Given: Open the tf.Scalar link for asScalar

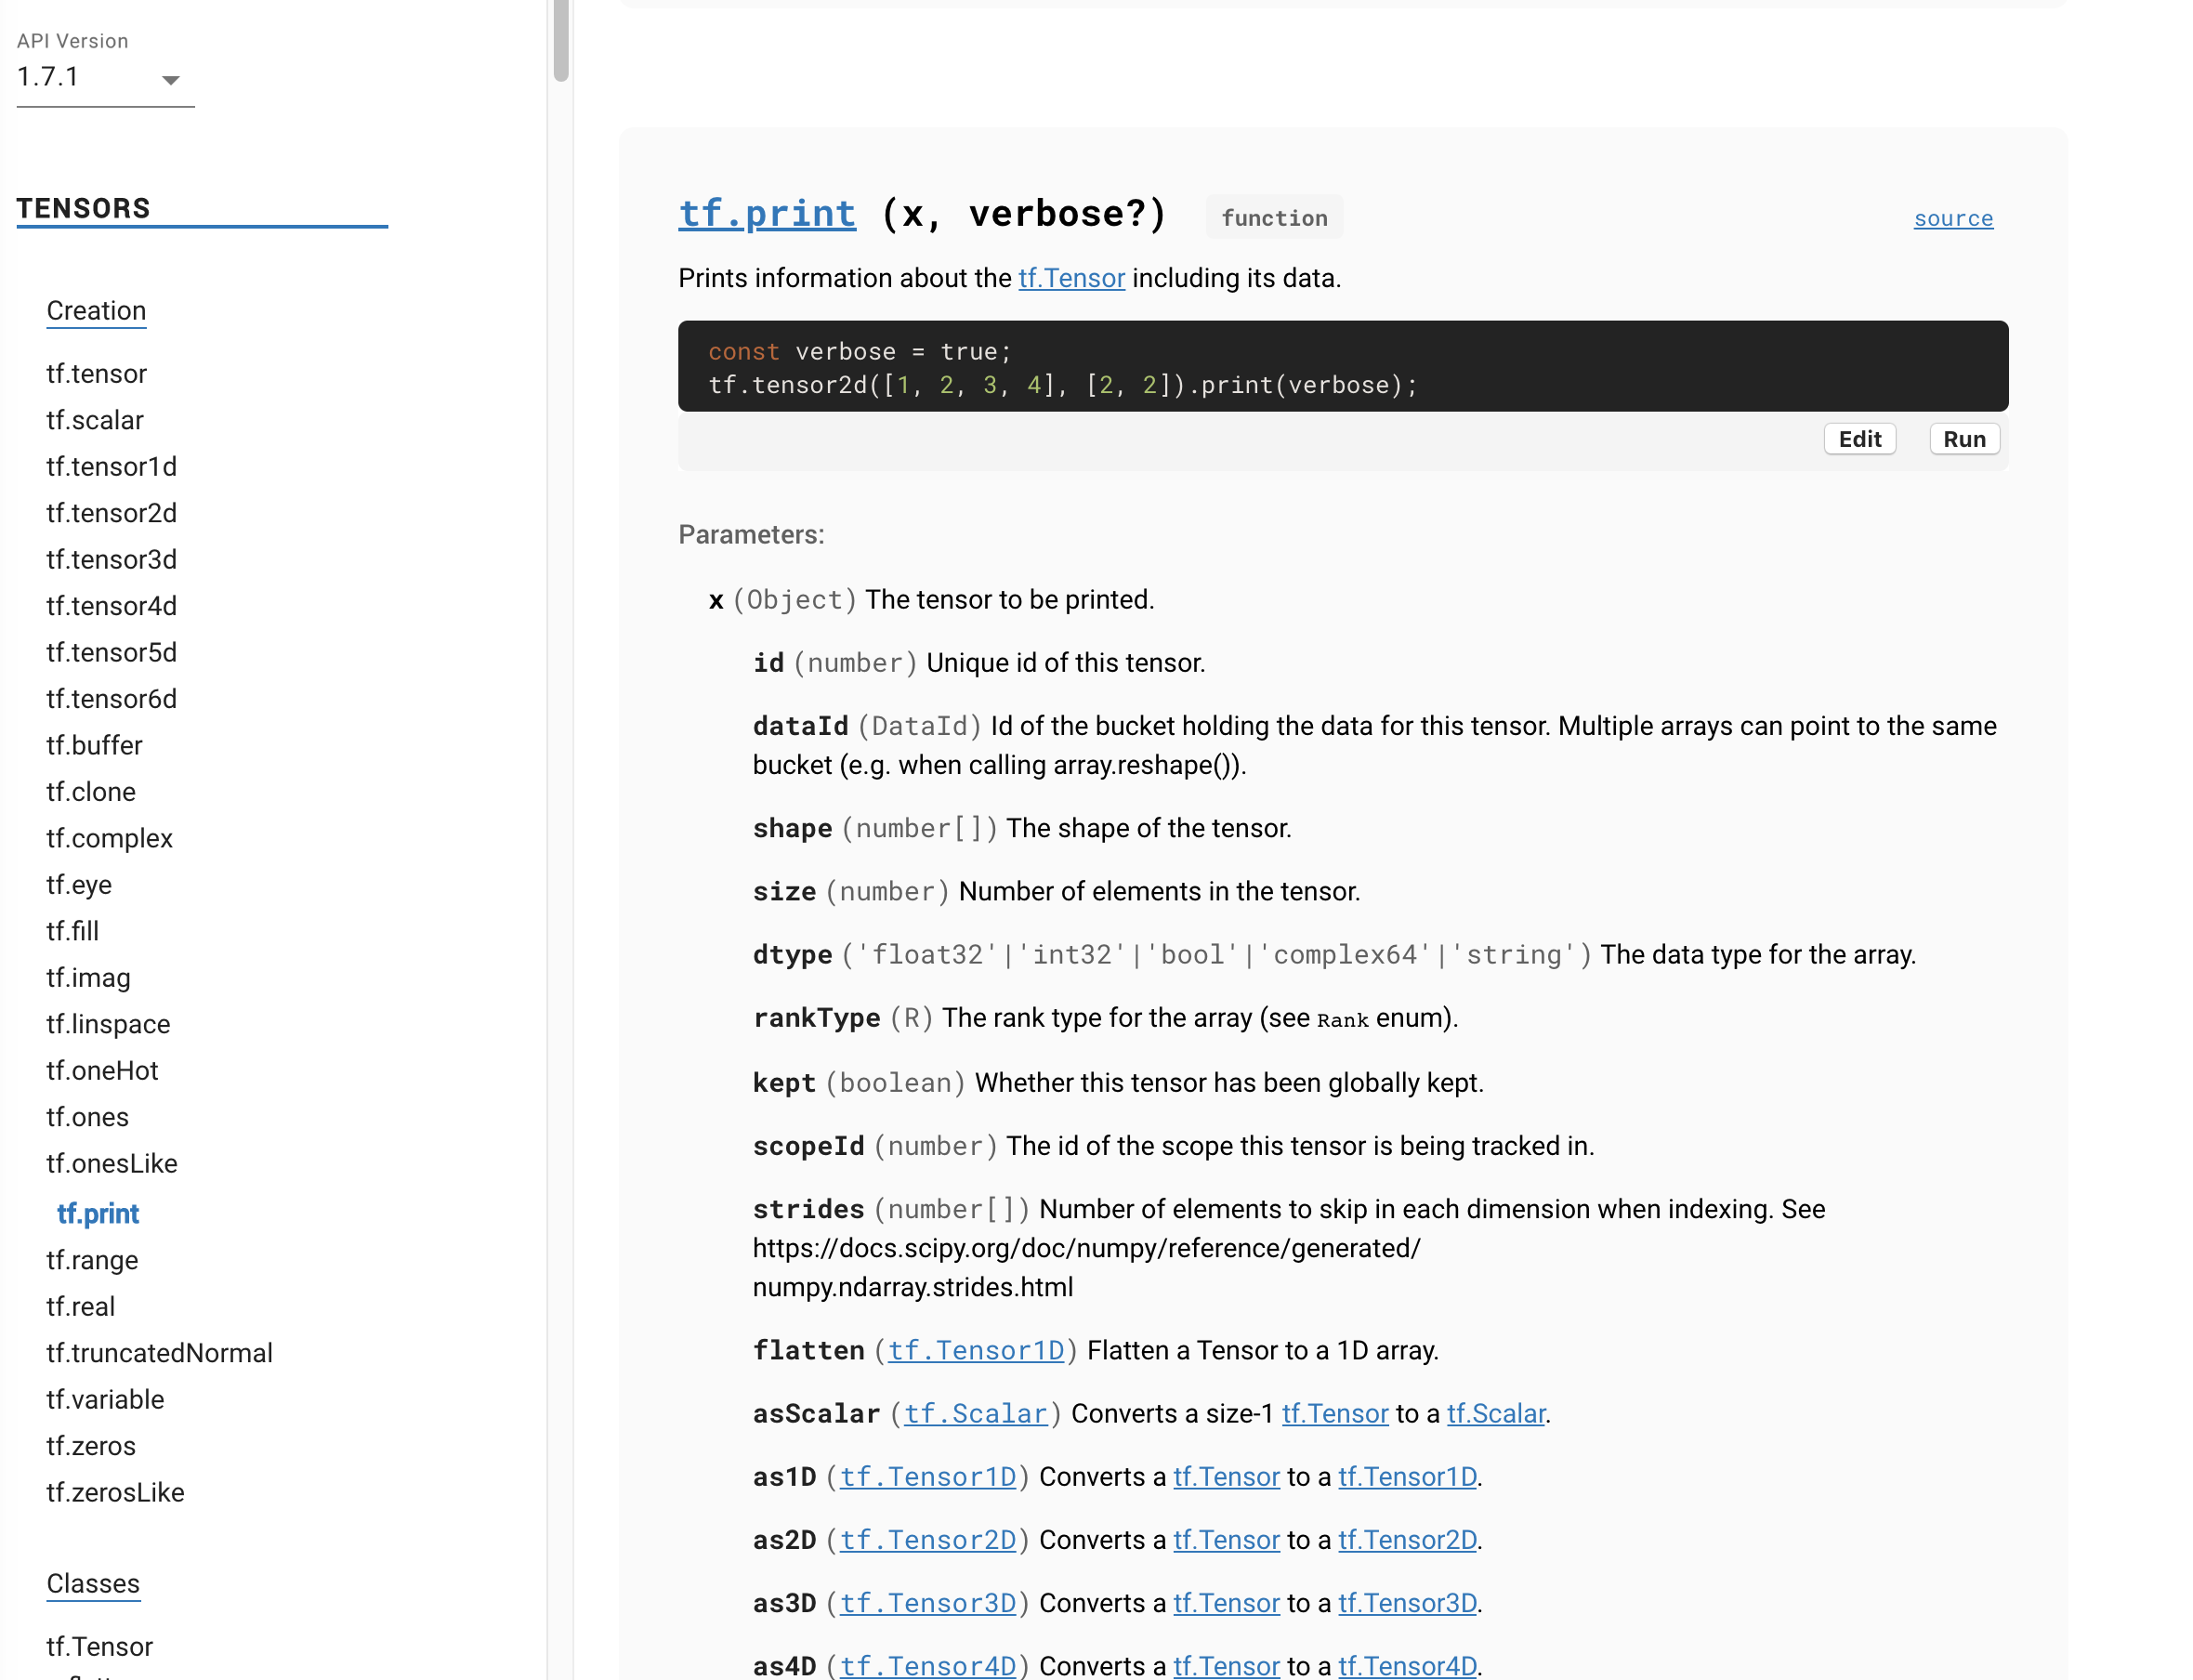Looking at the screenshot, I should 976,1413.
